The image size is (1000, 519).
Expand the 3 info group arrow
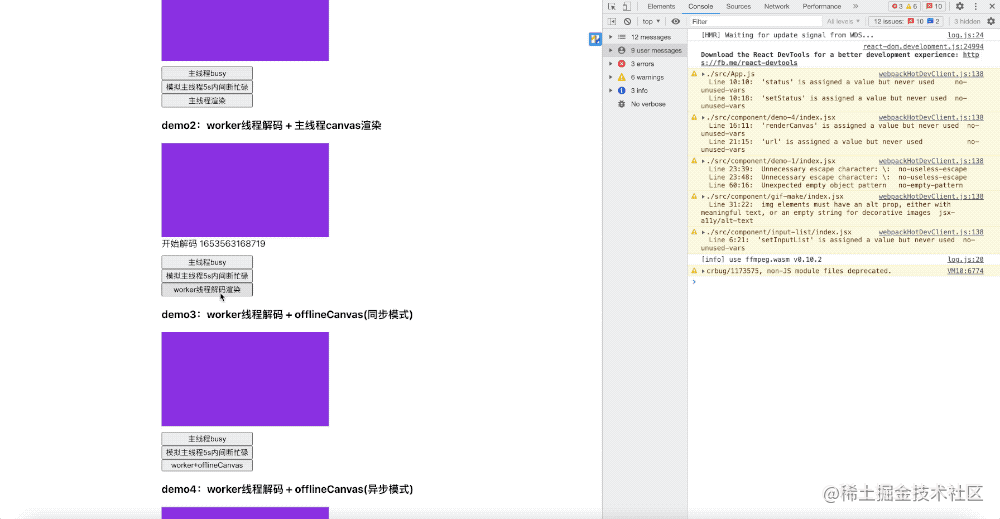click(610, 91)
